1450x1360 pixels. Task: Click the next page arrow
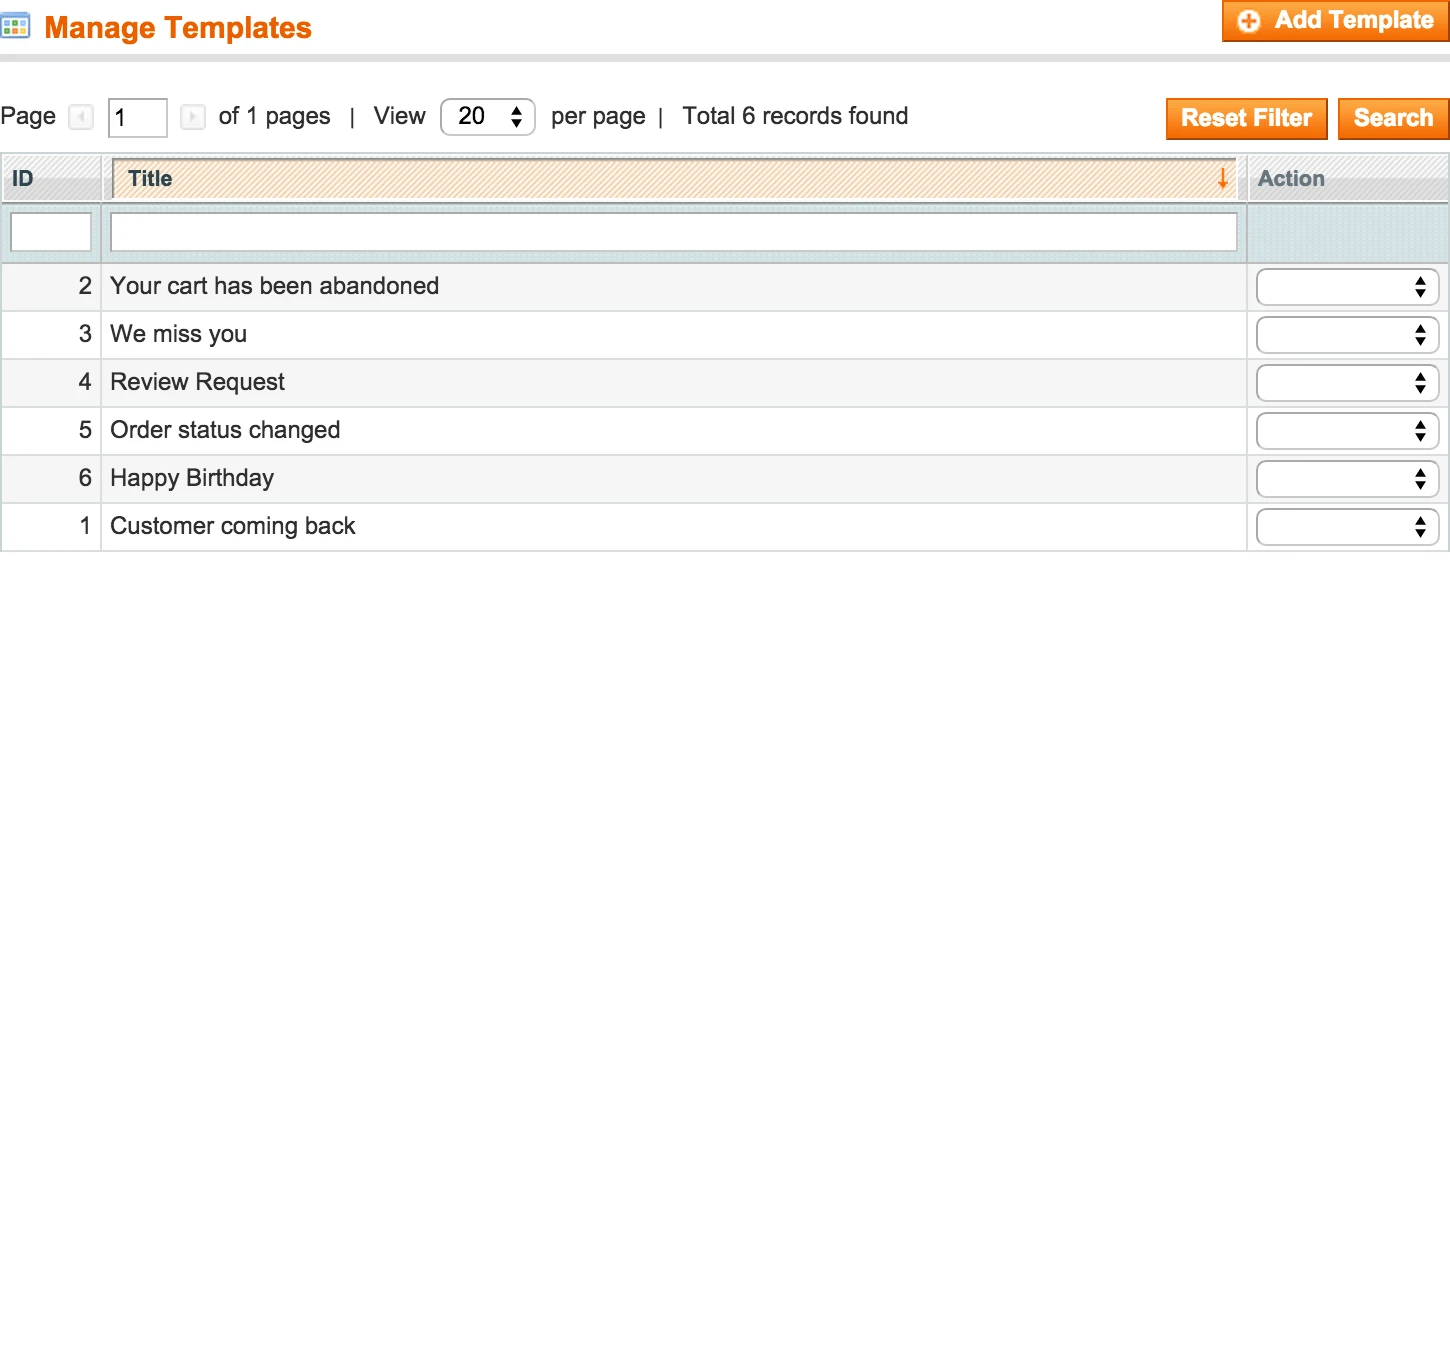[193, 117]
